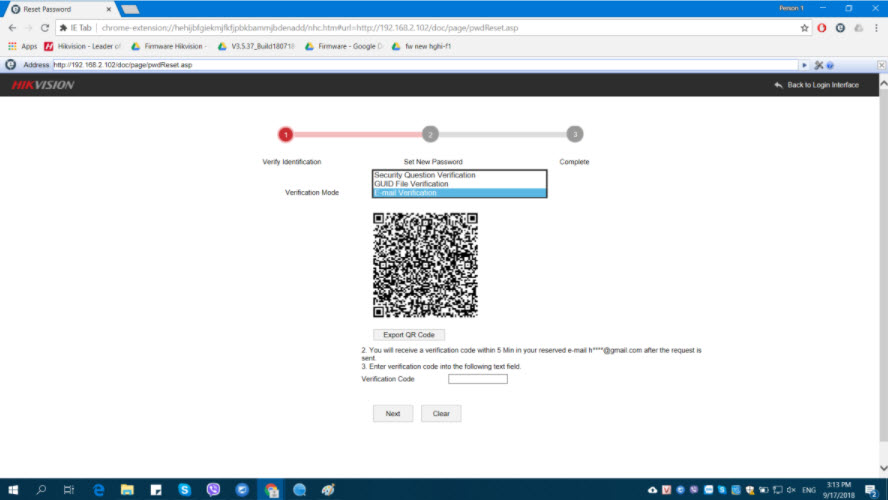Click the Clear button
The width and height of the screenshot is (888, 500).
click(441, 413)
